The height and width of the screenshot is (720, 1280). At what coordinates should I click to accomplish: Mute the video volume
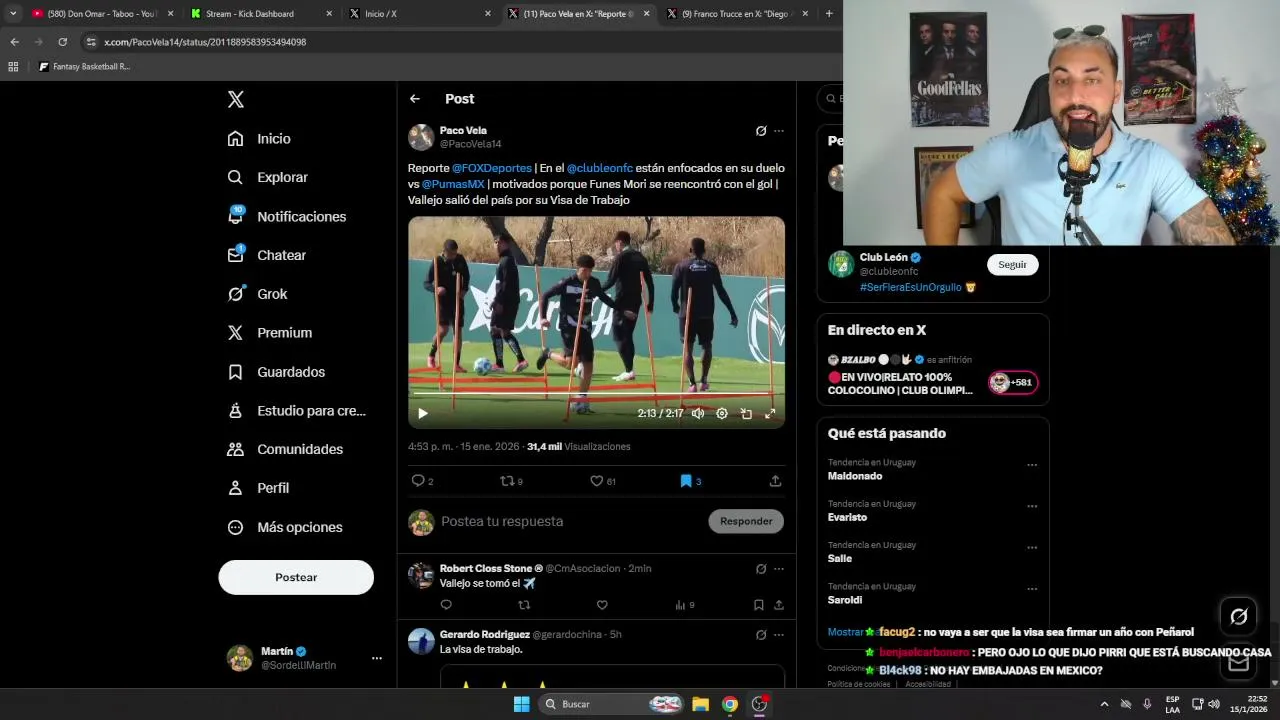point(698,413)
